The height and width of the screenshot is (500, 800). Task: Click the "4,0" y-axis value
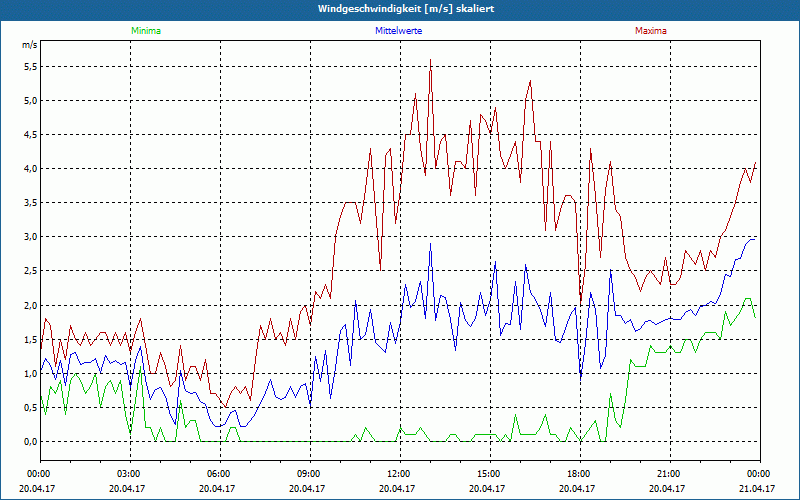pyautogui.click(x=30, y=169)
